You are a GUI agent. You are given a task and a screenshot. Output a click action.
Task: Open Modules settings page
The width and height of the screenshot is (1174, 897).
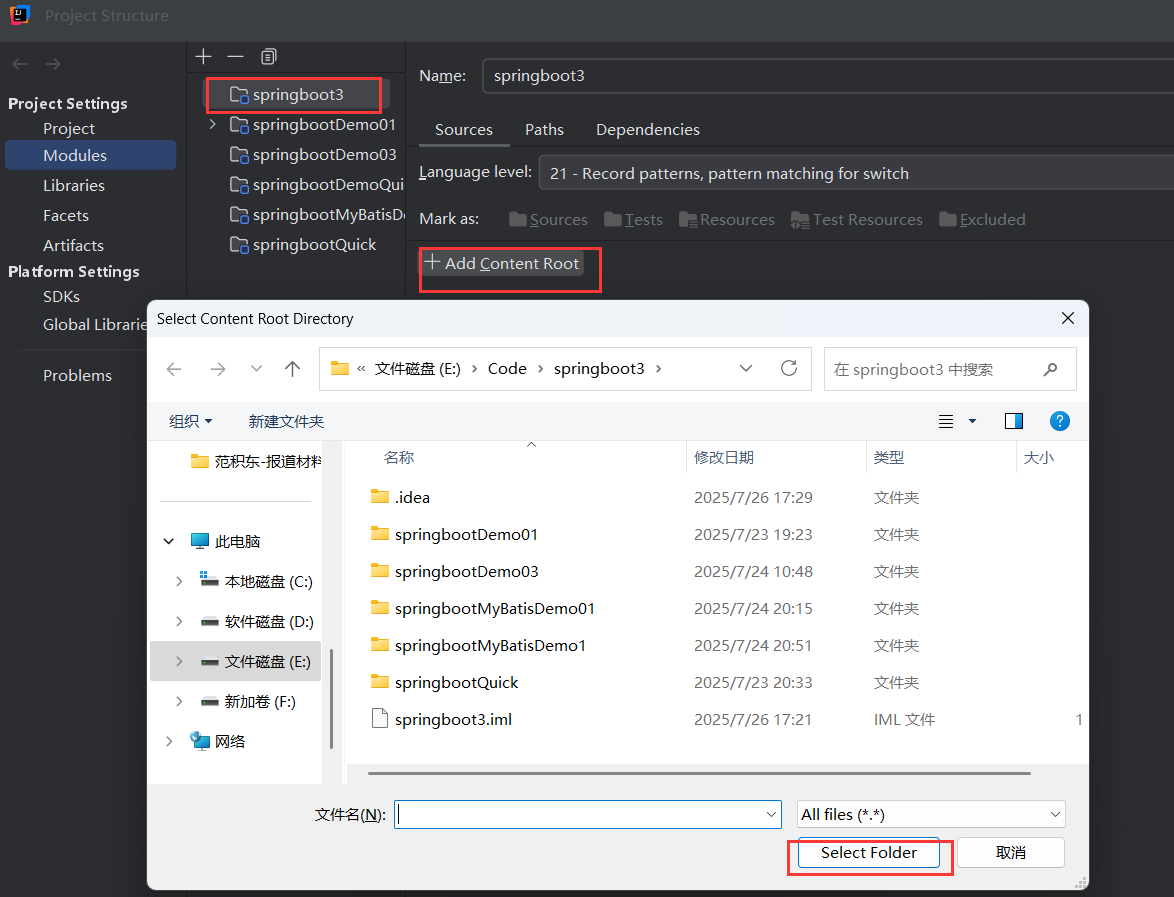[x=91, y=155]
